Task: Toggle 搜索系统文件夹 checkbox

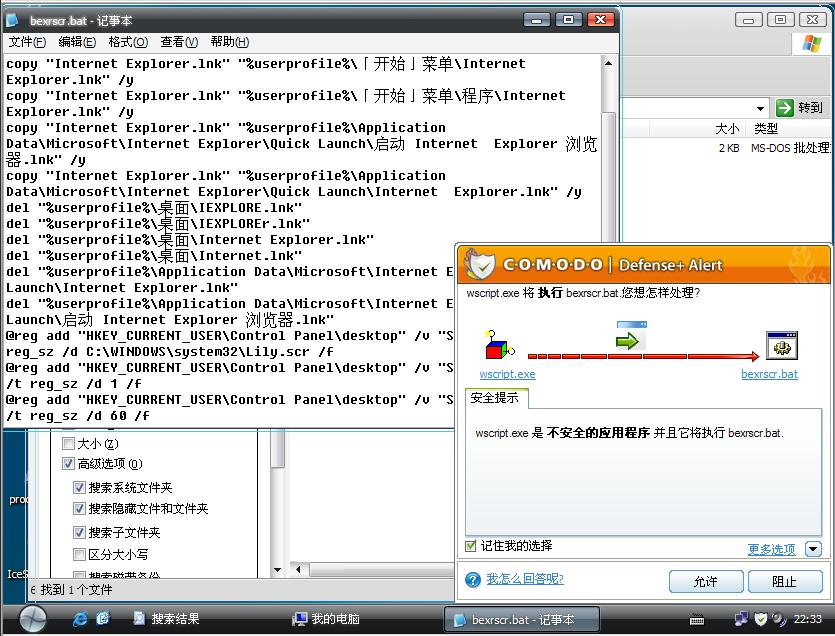Action: click(79, 487)
